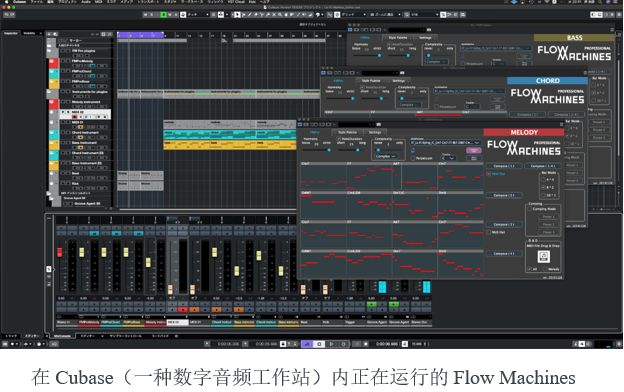Viewport: 624px width, 392px height.
Task: Switch to FMPro tab in Melody window
Action: click(x=314, y=132)
